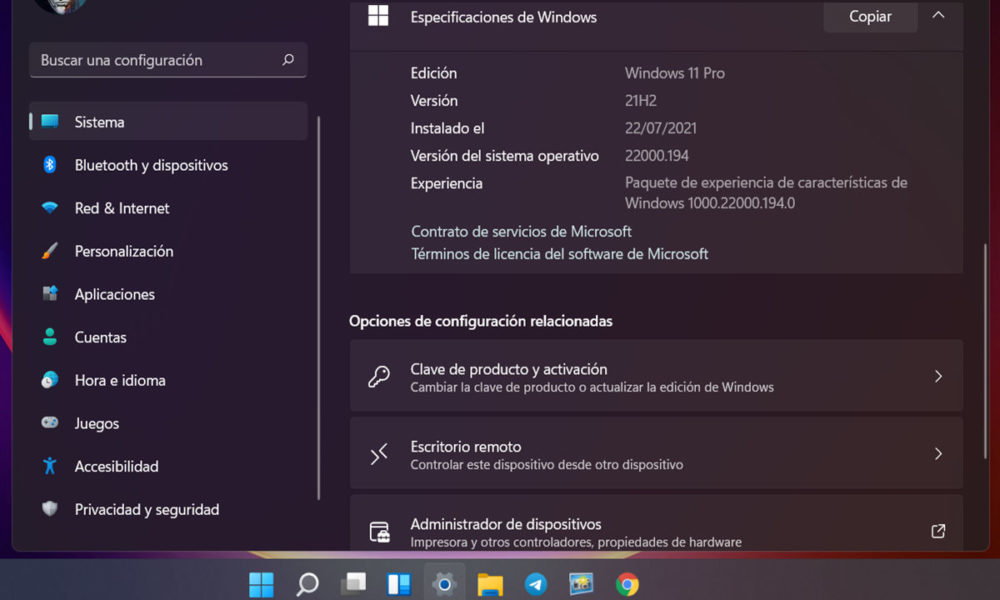
Task: Click the Red & Internet globe icon
Action: click(52, 208)
